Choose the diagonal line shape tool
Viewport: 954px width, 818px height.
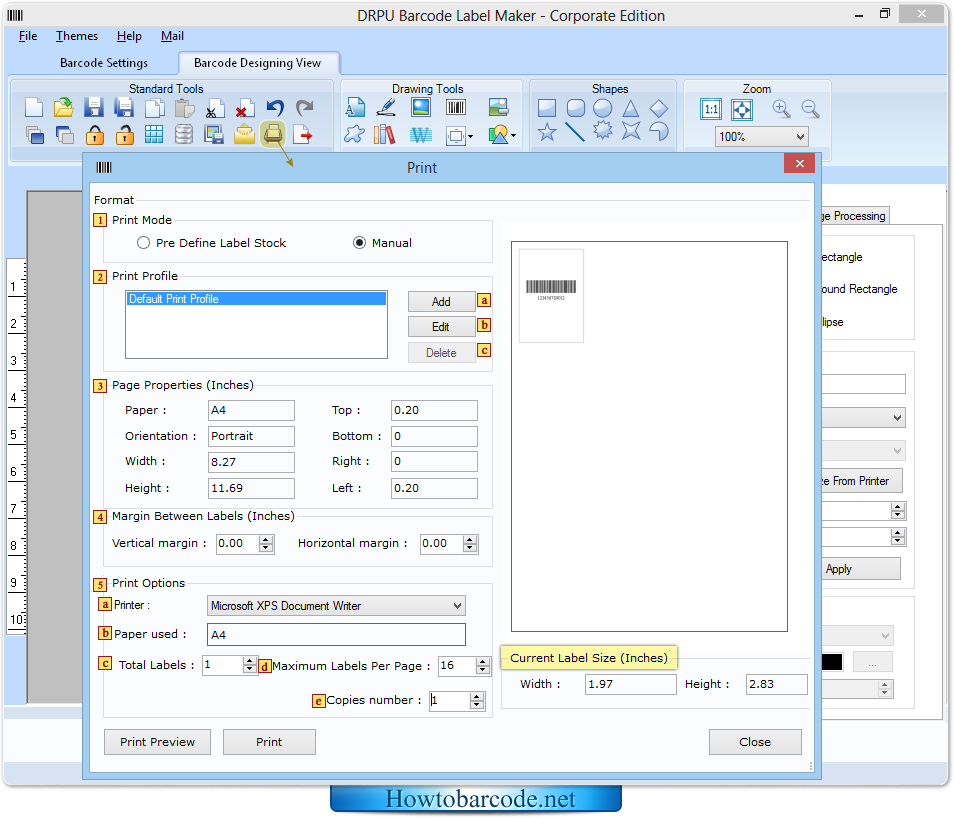click(575, 133)
